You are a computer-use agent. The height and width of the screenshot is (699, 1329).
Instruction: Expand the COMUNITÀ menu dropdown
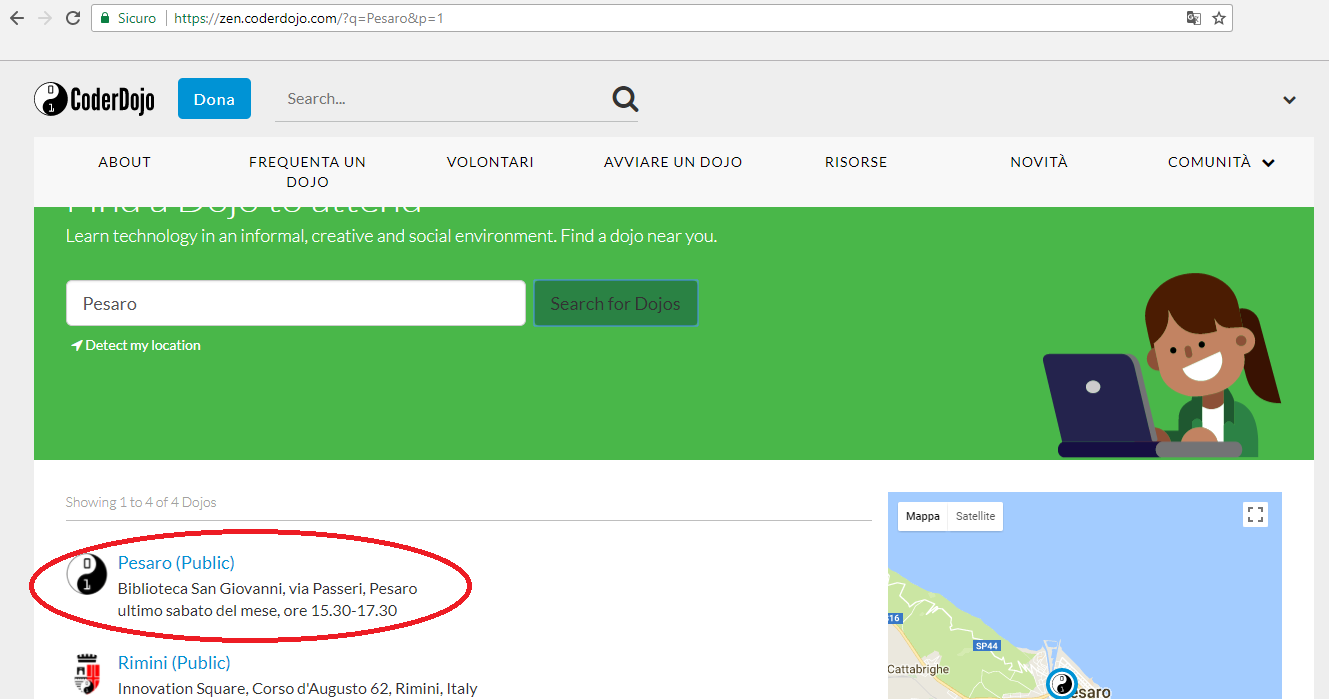coord(1221,162)
